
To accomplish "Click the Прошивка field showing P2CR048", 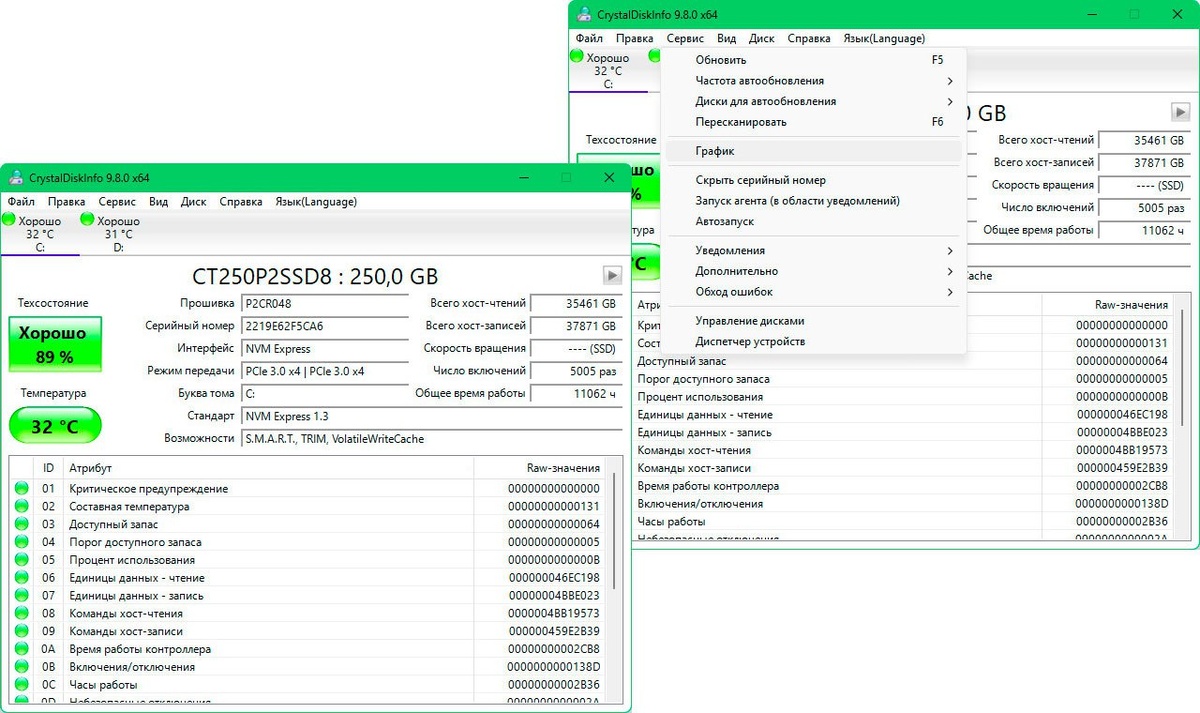I will coord(325,303).
